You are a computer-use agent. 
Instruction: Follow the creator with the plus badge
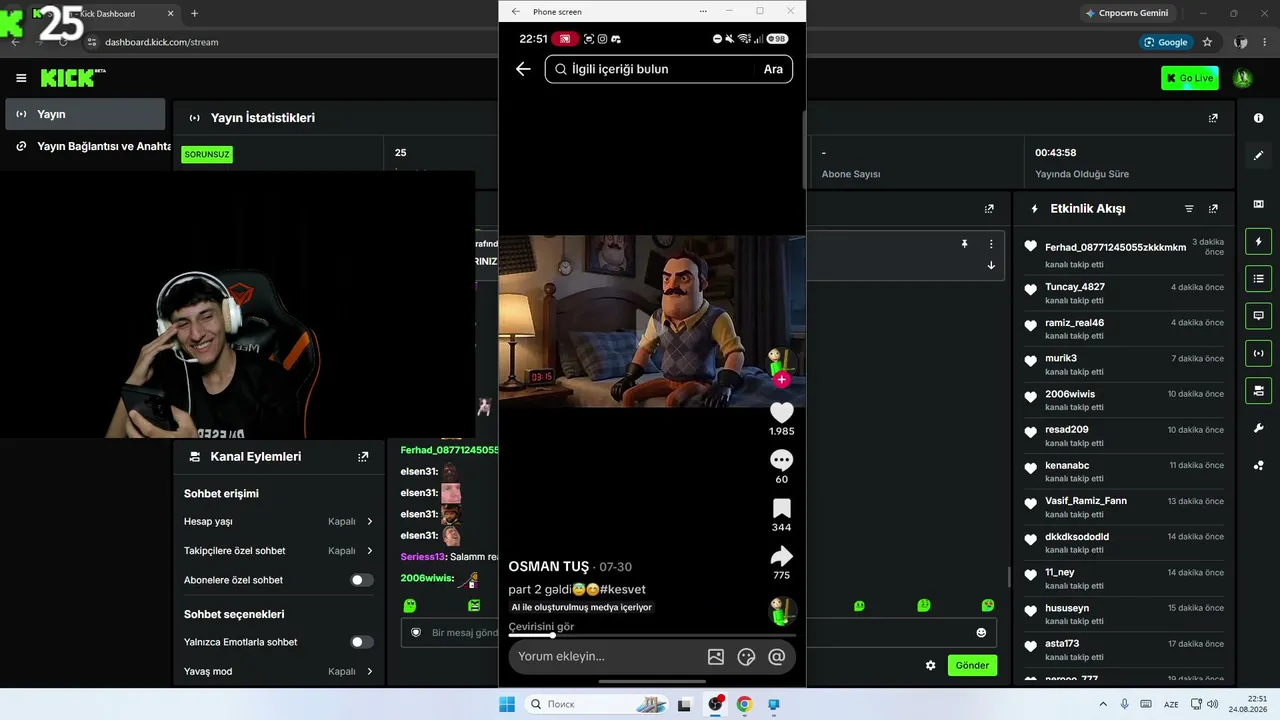coord(782,379)
